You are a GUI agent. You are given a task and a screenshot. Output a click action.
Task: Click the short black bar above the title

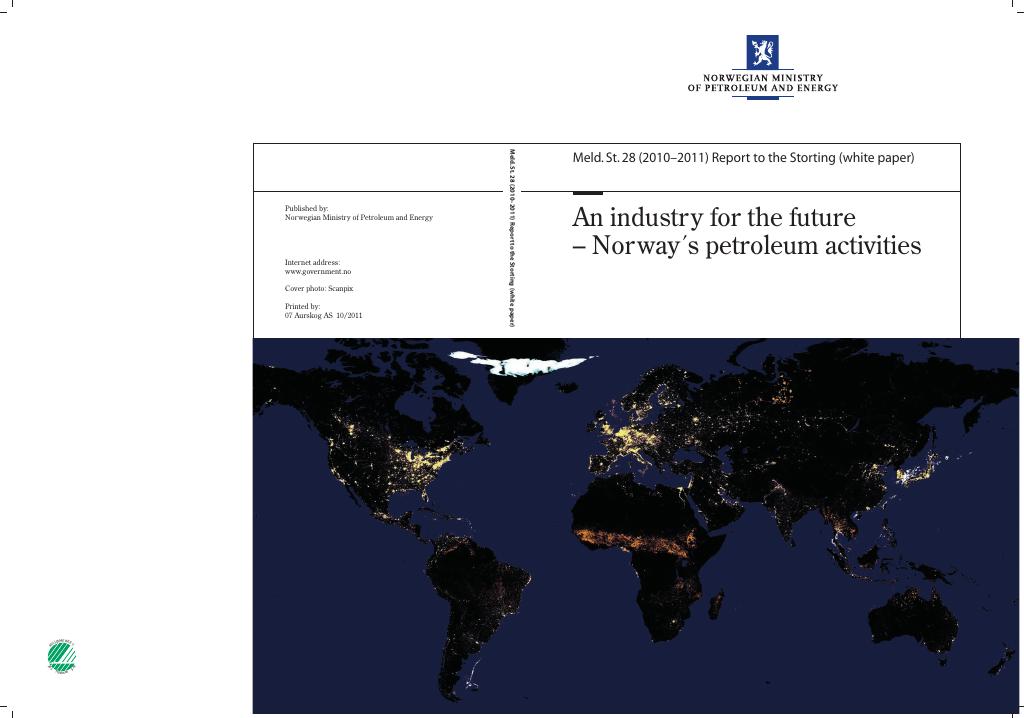(587, 193)
